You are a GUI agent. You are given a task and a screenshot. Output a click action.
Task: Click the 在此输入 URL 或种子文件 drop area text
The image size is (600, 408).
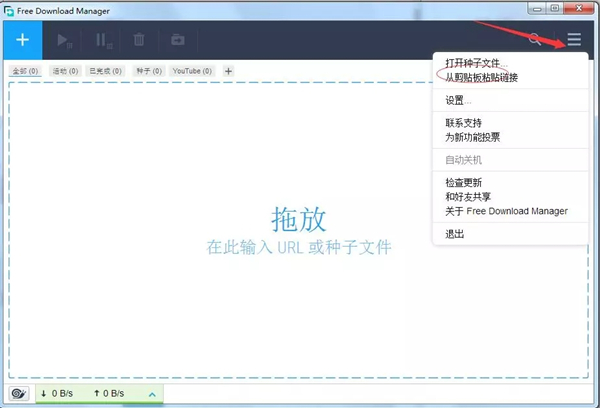(x=299, y=247)
